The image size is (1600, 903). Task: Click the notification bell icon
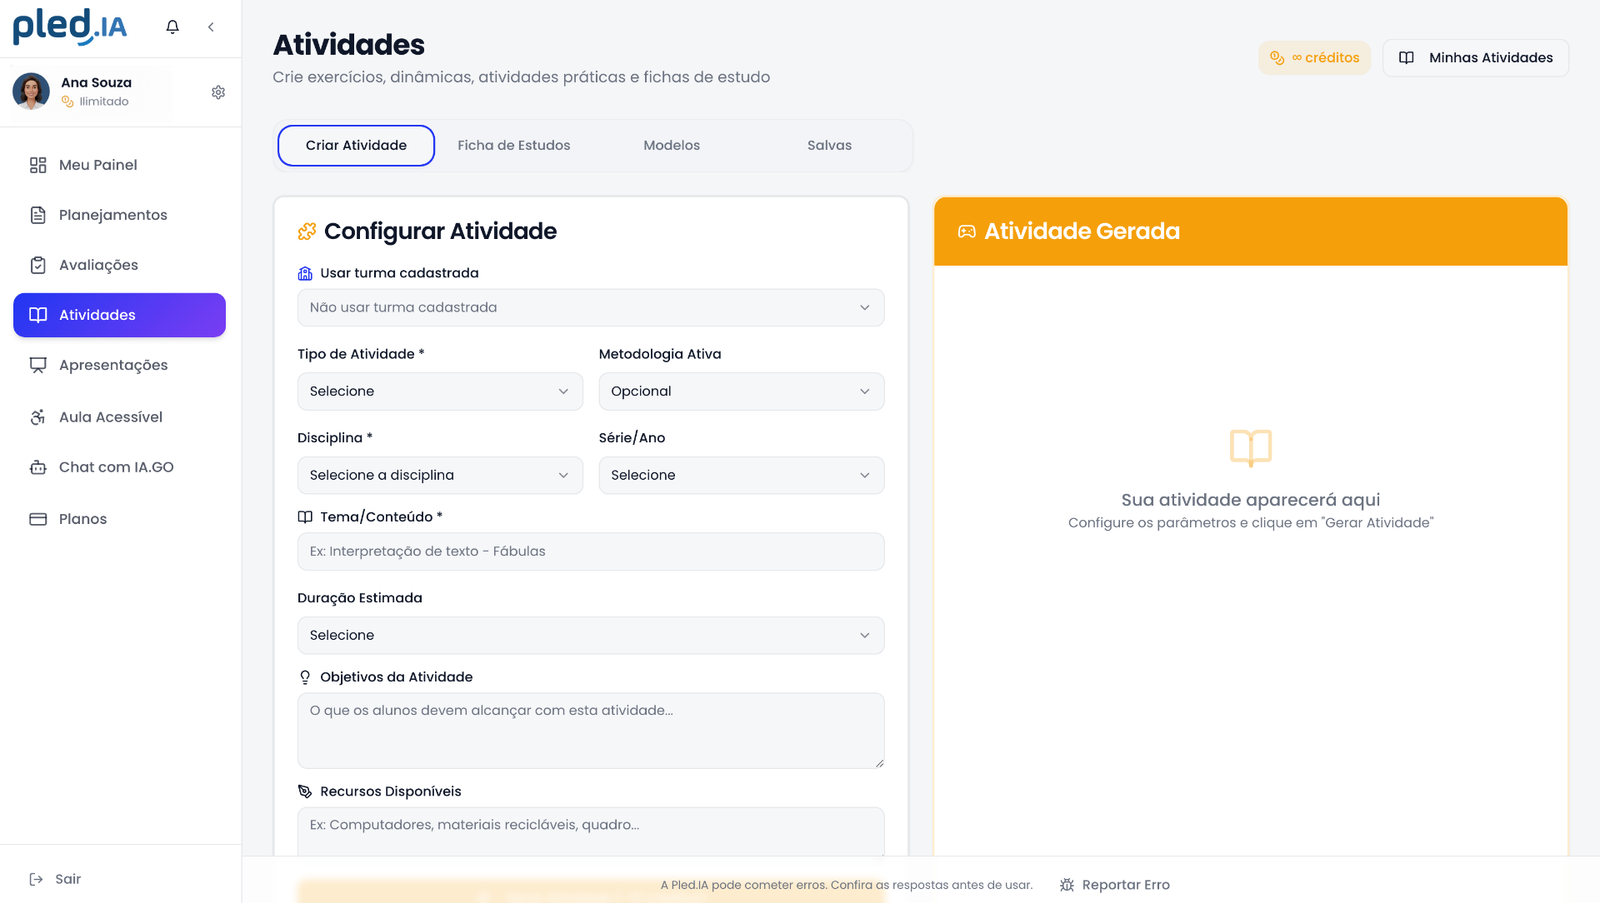tap(172, 27)
